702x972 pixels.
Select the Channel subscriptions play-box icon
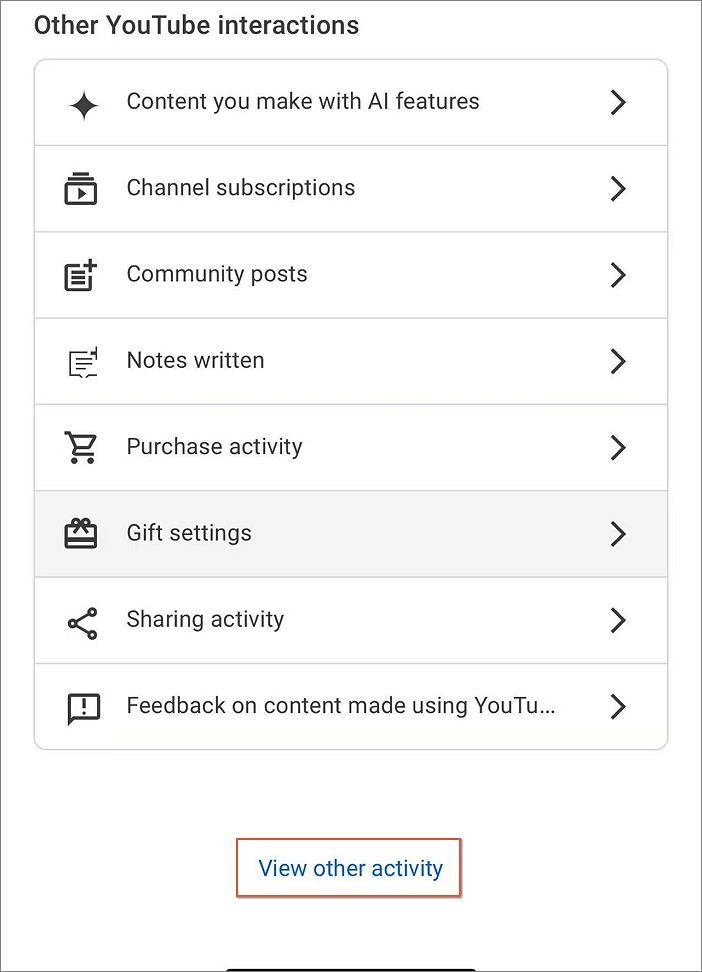[81, 188]
